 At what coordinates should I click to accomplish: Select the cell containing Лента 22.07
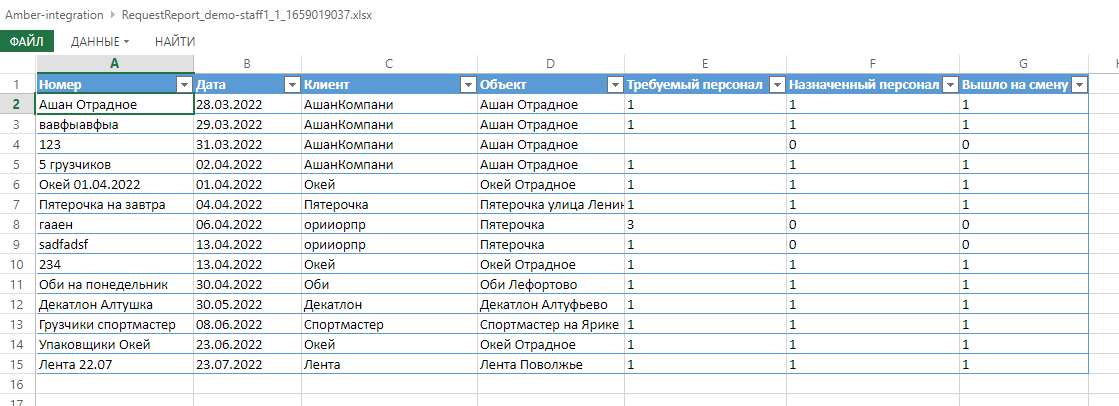coord(113,365)
